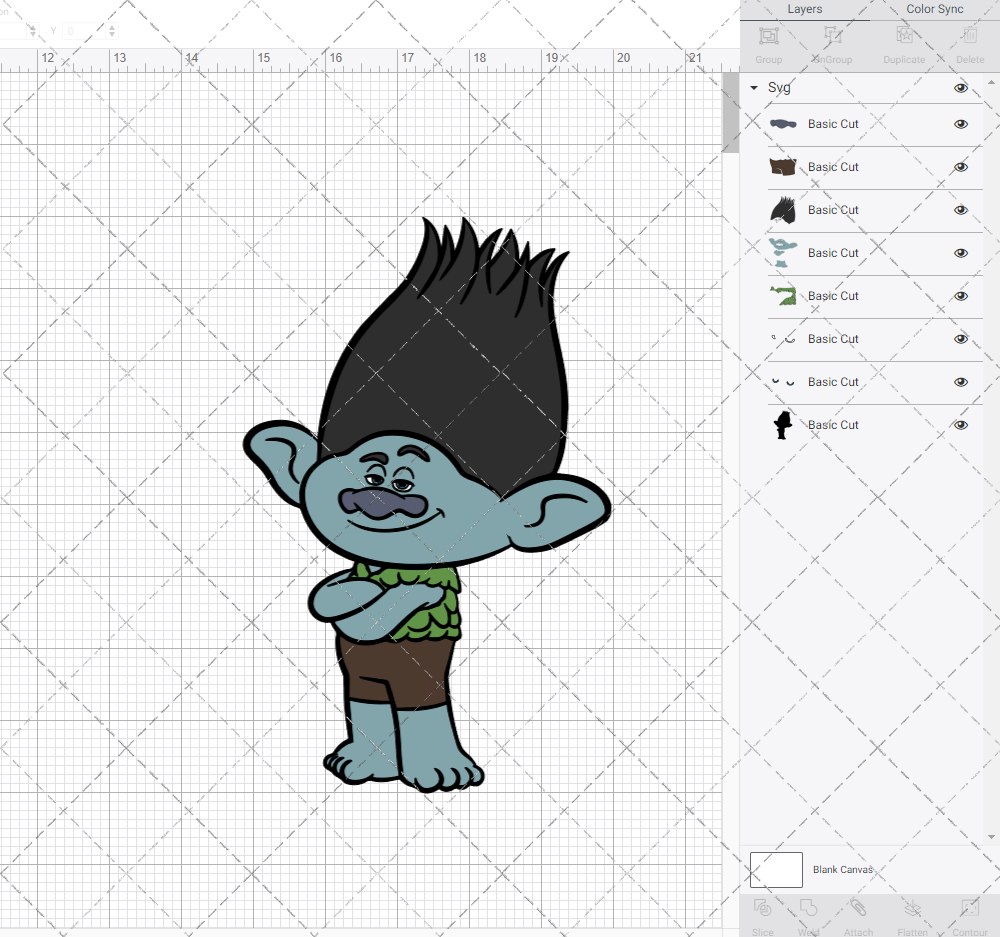Switch to the Color Sync tab
Screen dimensions: 1000x937
point(935,9)
